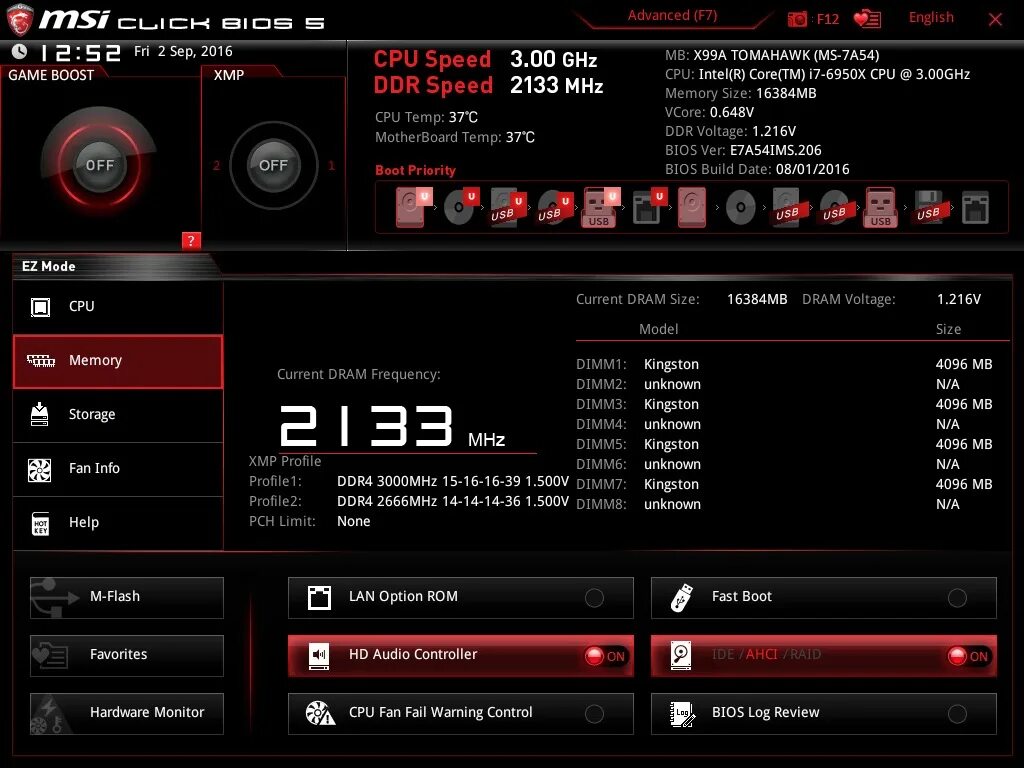1024x768 pixels.
Task: Open the Favorites button
Action: (127, 655)
